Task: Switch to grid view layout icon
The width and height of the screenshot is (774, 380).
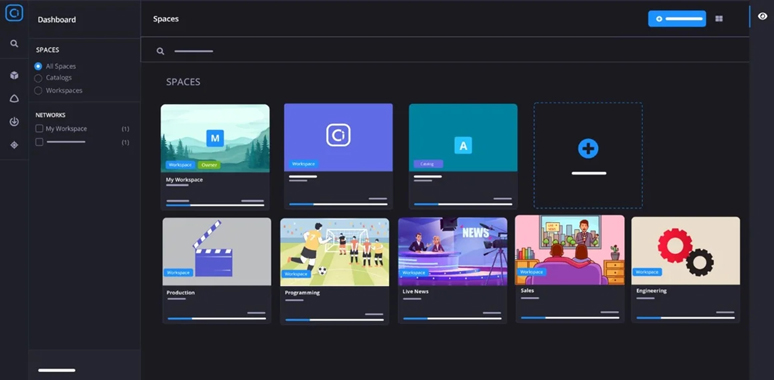Action: pos(719,19)
